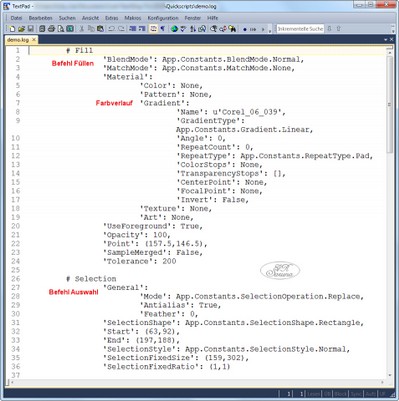The height and width of the screenshot is (401, 399).
Task: Click the Cut scissors icon
Action: point(81,29)
